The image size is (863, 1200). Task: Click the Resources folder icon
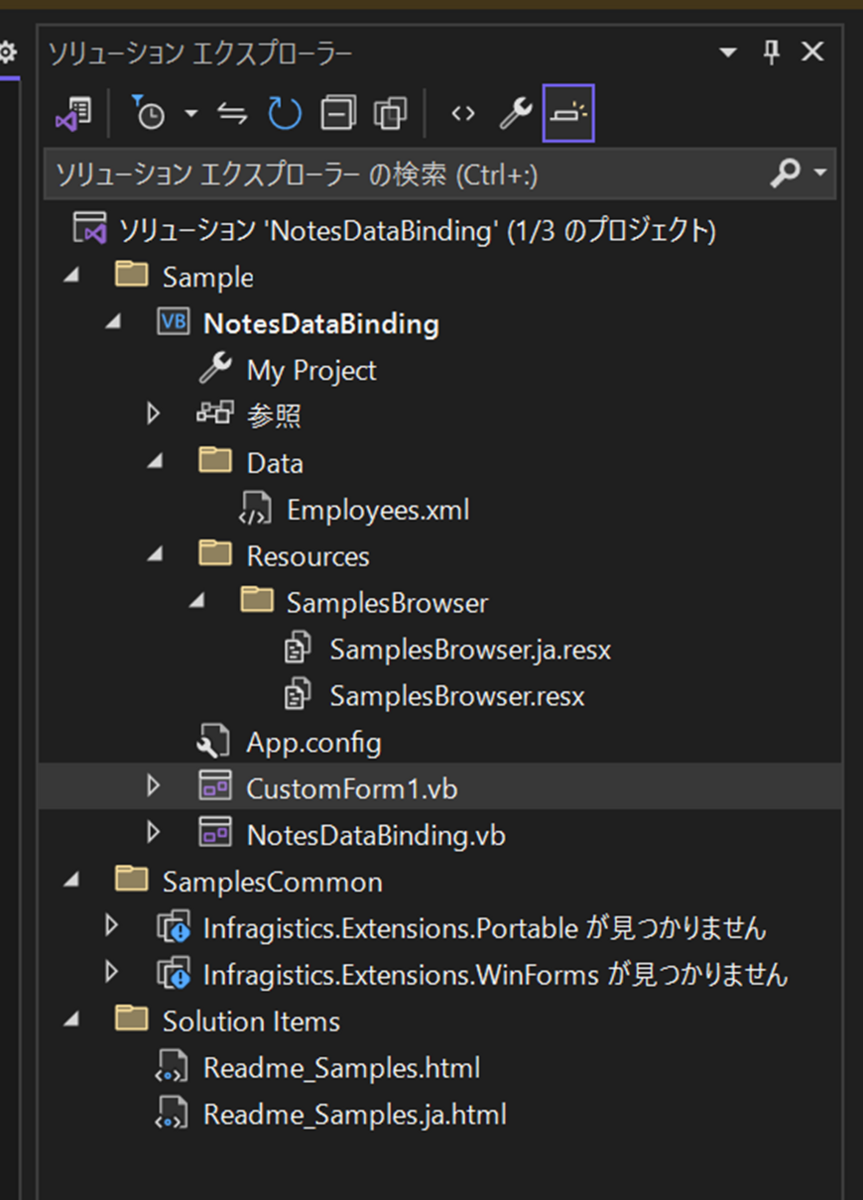click(x=215, y=554)
